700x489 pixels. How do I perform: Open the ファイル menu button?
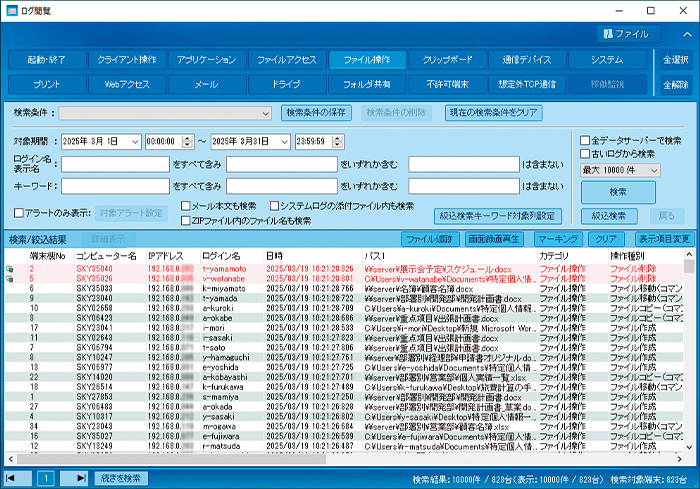tap(629, 34)
